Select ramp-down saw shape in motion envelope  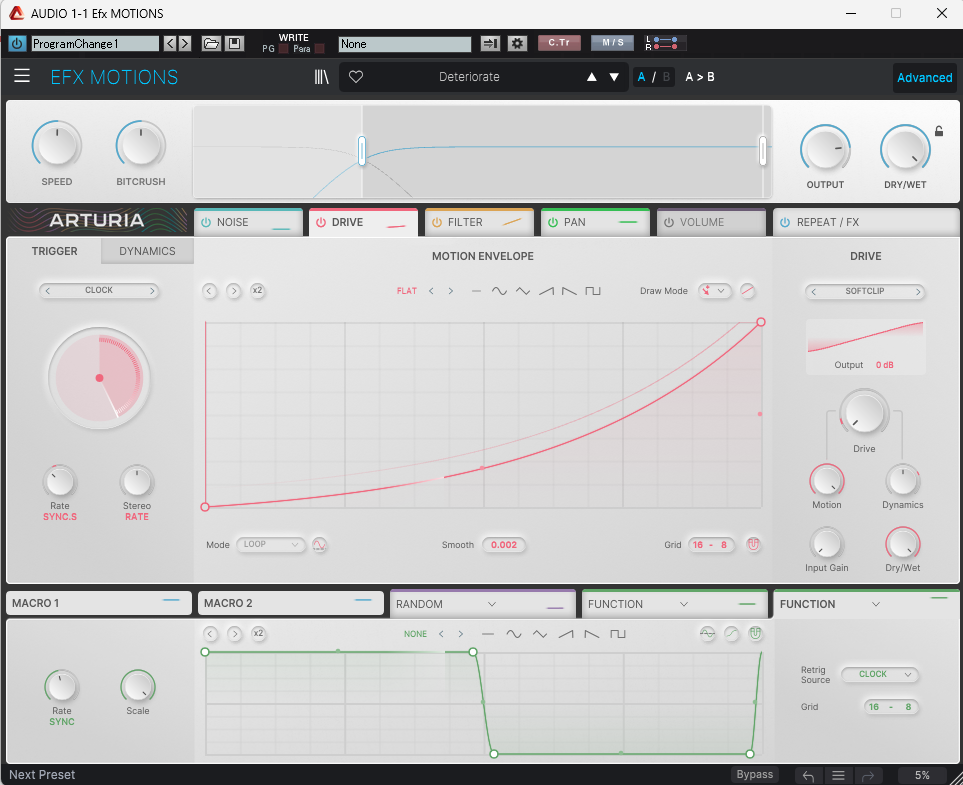(569, 291)
